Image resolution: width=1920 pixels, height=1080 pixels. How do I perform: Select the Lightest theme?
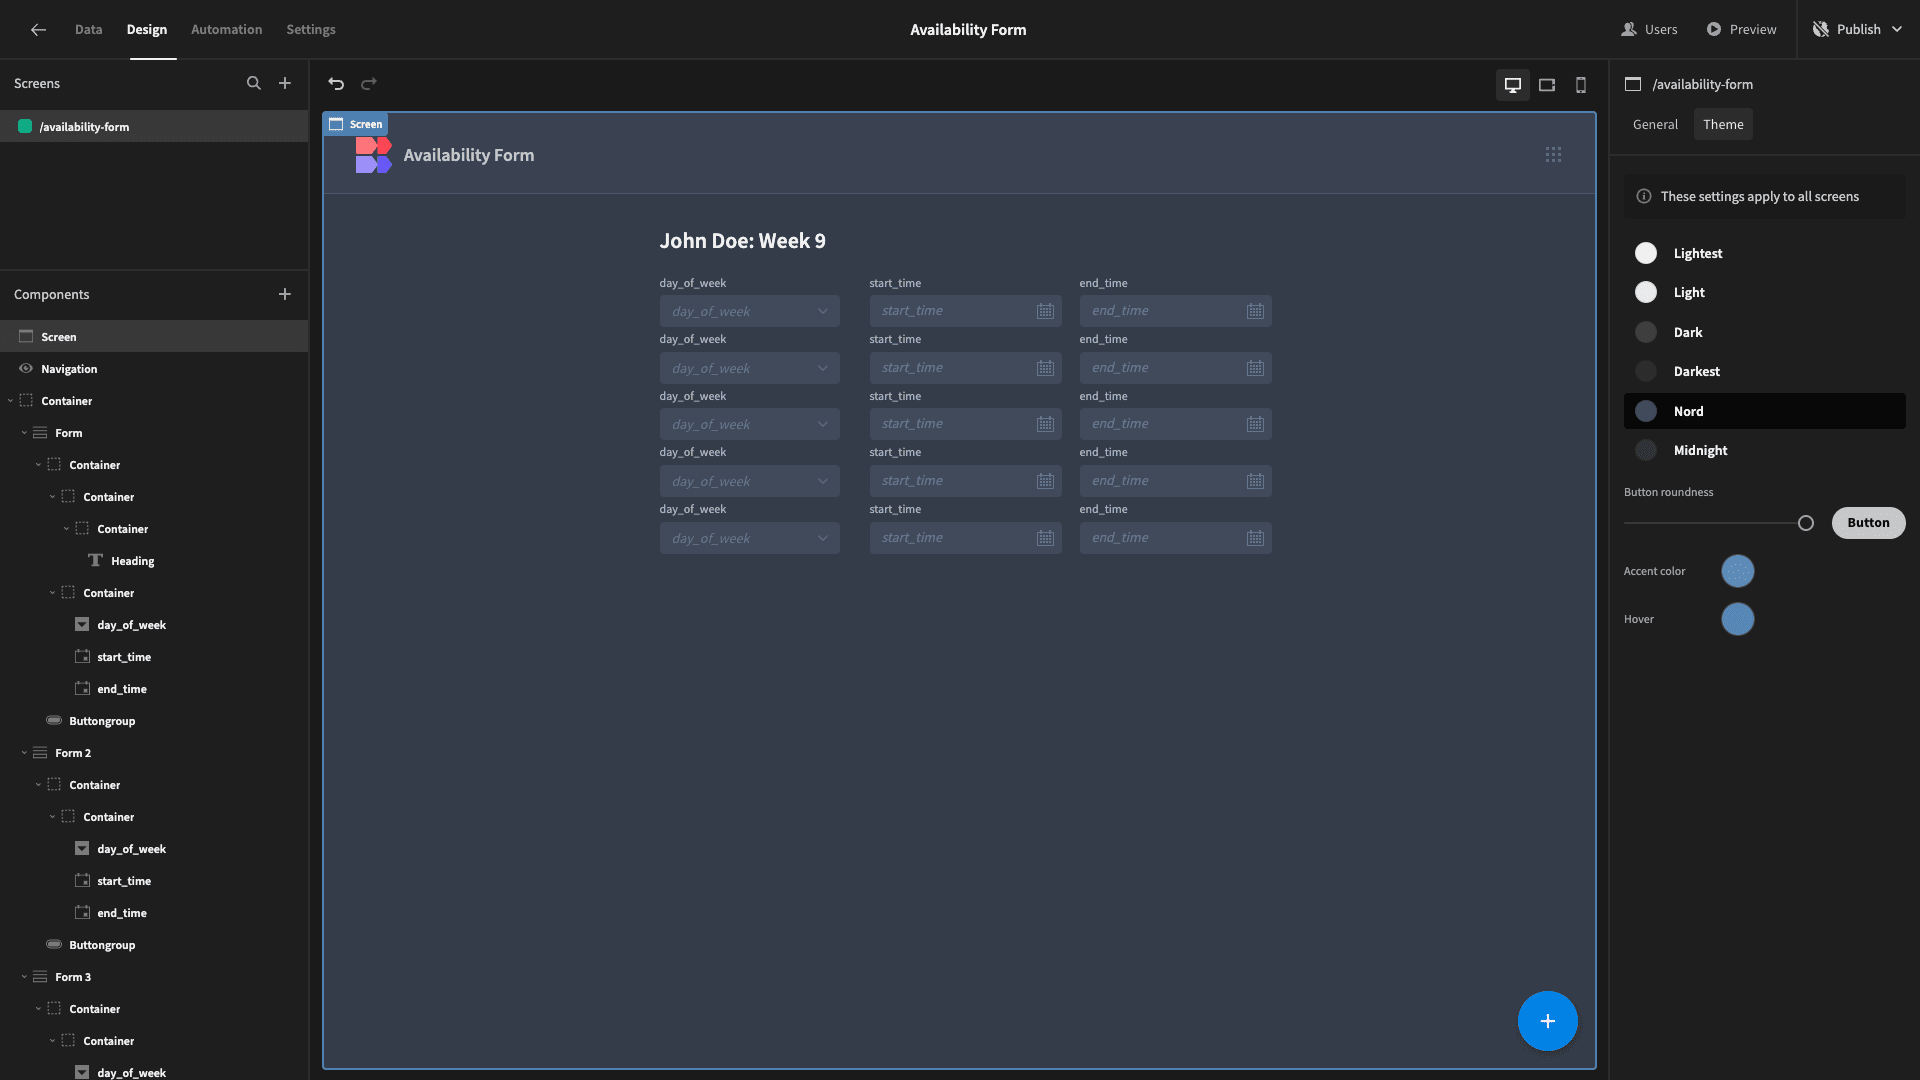1764,253
